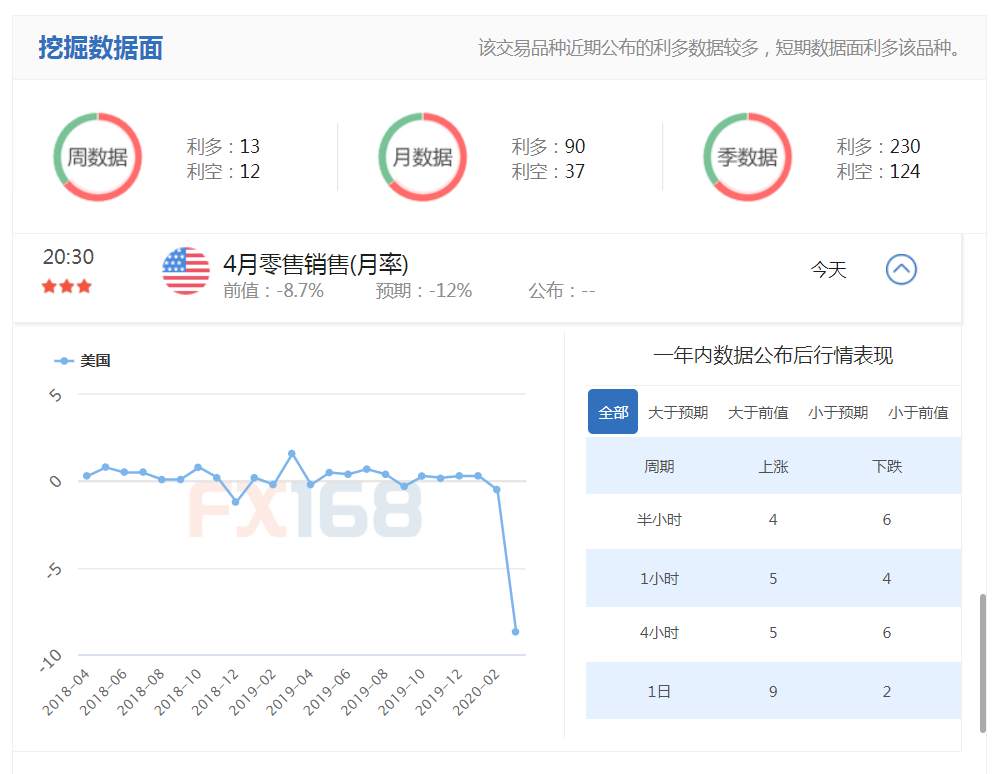The image size is (1002, 774).
Task: Click the 4月零售销售(月率) title
Action: [x=316, y=264]
